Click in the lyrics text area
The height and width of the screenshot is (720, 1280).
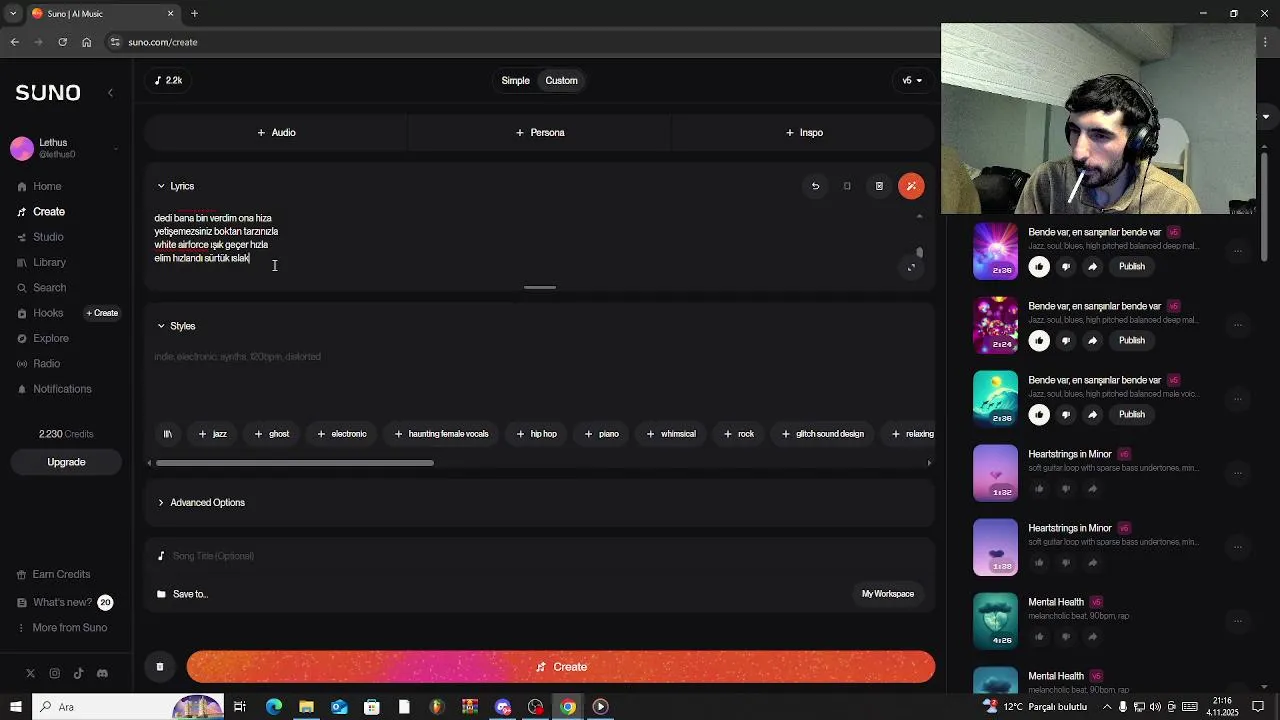click(528, 238)
